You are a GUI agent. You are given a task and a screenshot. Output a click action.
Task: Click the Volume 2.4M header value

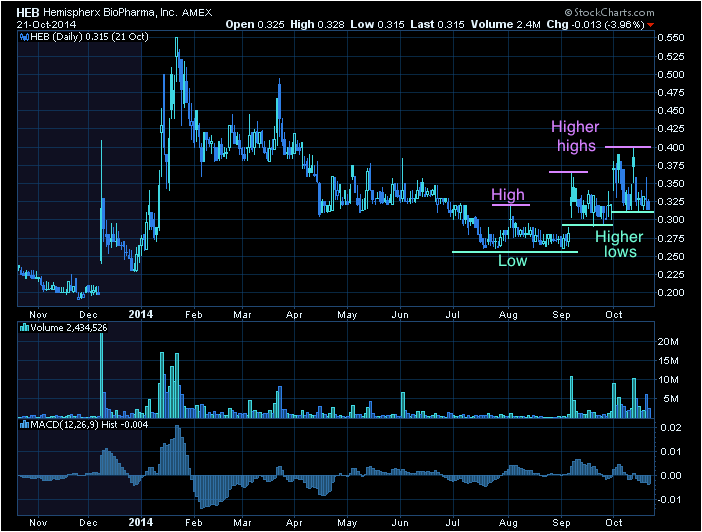point(506,25)
